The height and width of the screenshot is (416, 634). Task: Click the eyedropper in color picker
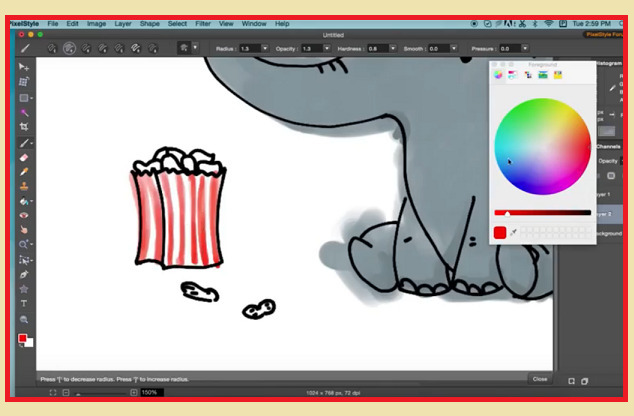pyautogui.click(x=514, y=232)
